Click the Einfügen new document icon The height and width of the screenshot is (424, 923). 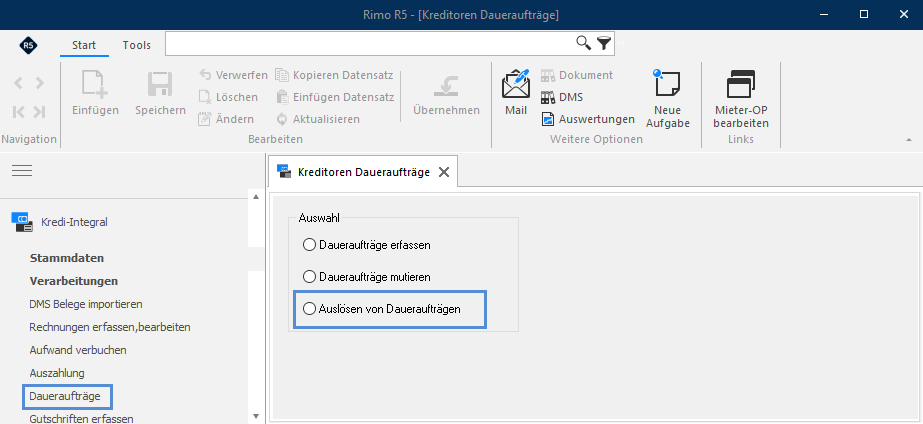tap(94, 84)
